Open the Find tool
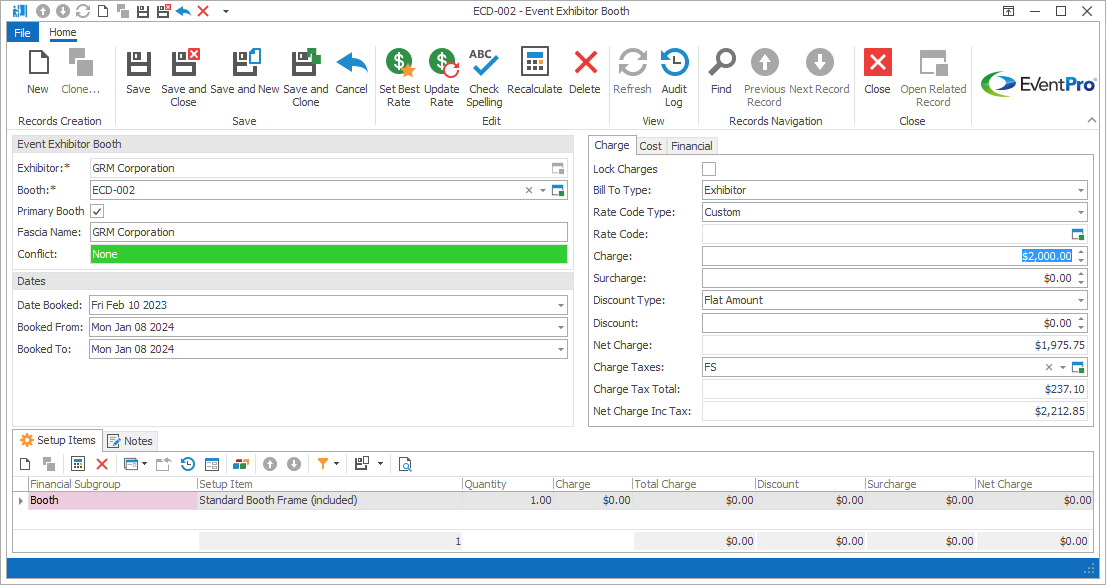 pos(721,72)
